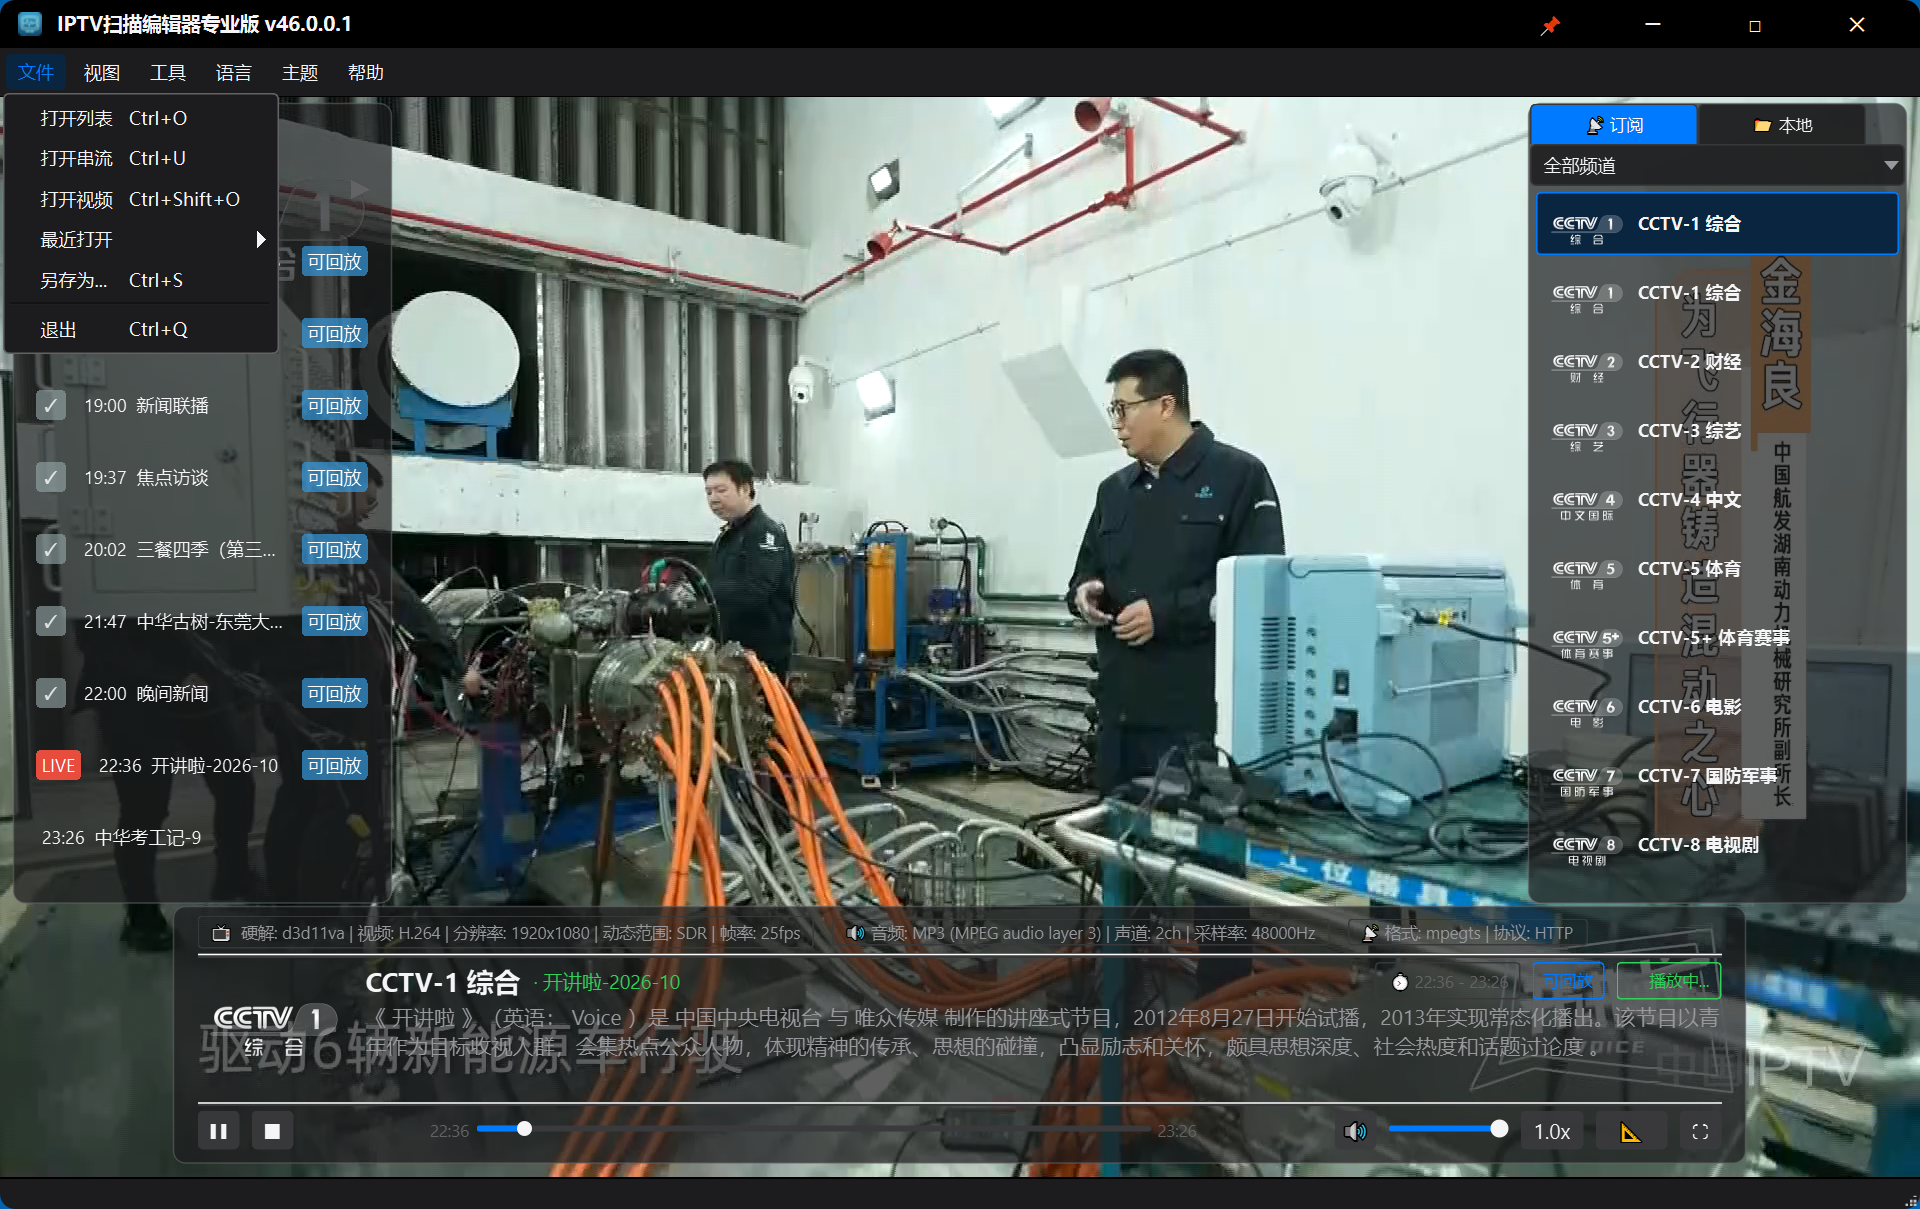Switch to the 本地 tab
The width and height of the screenshot is (1920, 1209).
click(1782, 125)
